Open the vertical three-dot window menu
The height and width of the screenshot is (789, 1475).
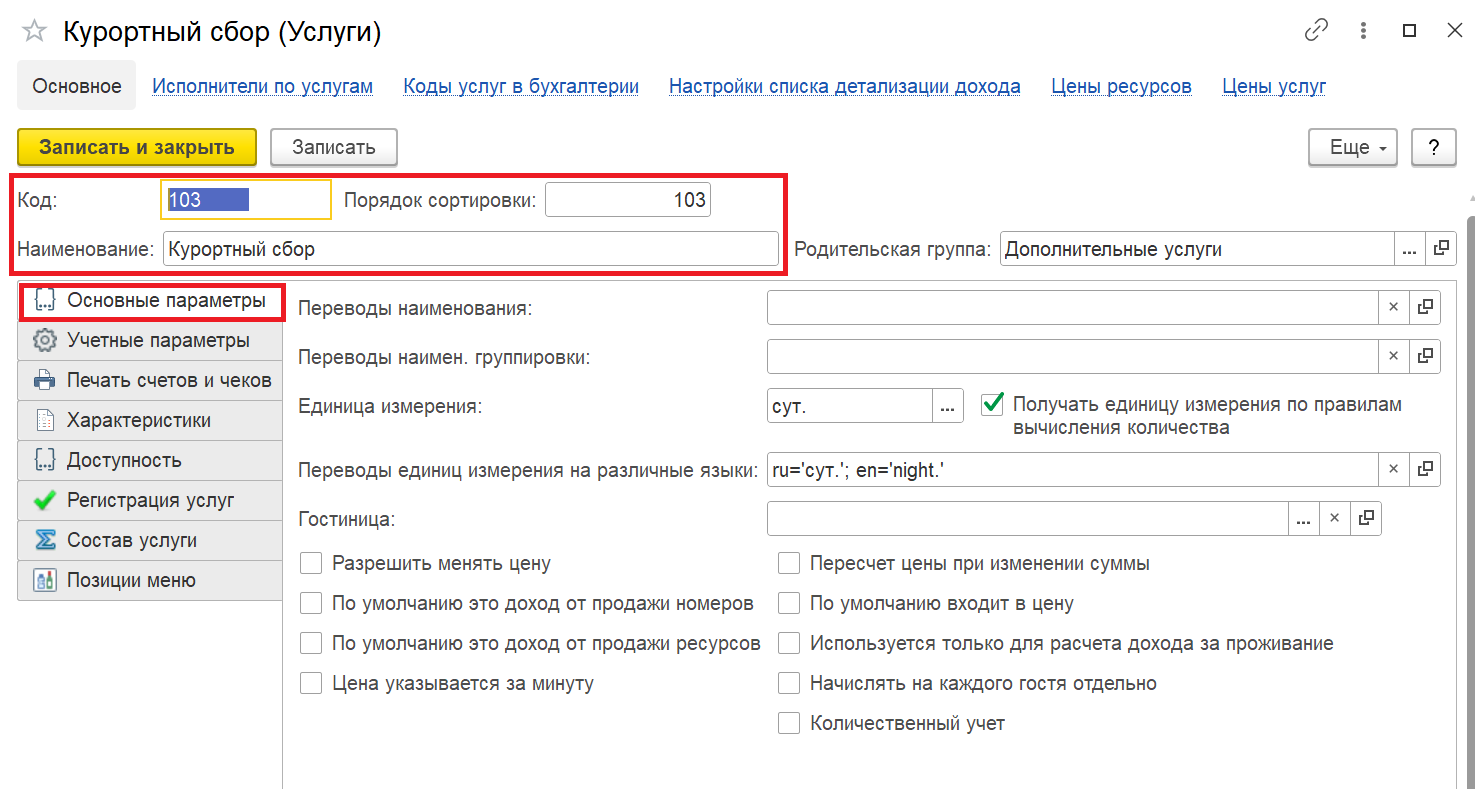[1364, 31]
